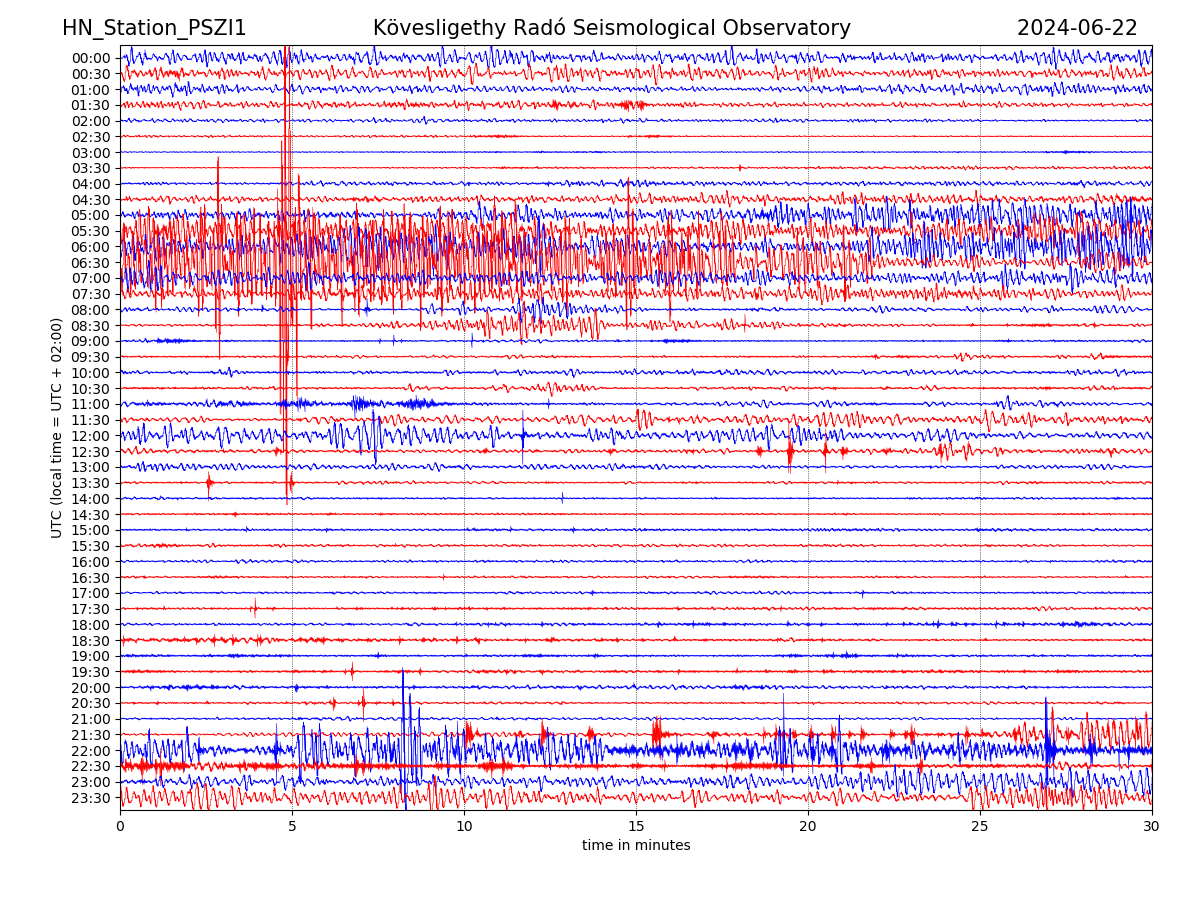The height and width of the screenshot is (900, 1200).
Task: Select the 12:30 trace time label
Action: (x=90, y=452)
